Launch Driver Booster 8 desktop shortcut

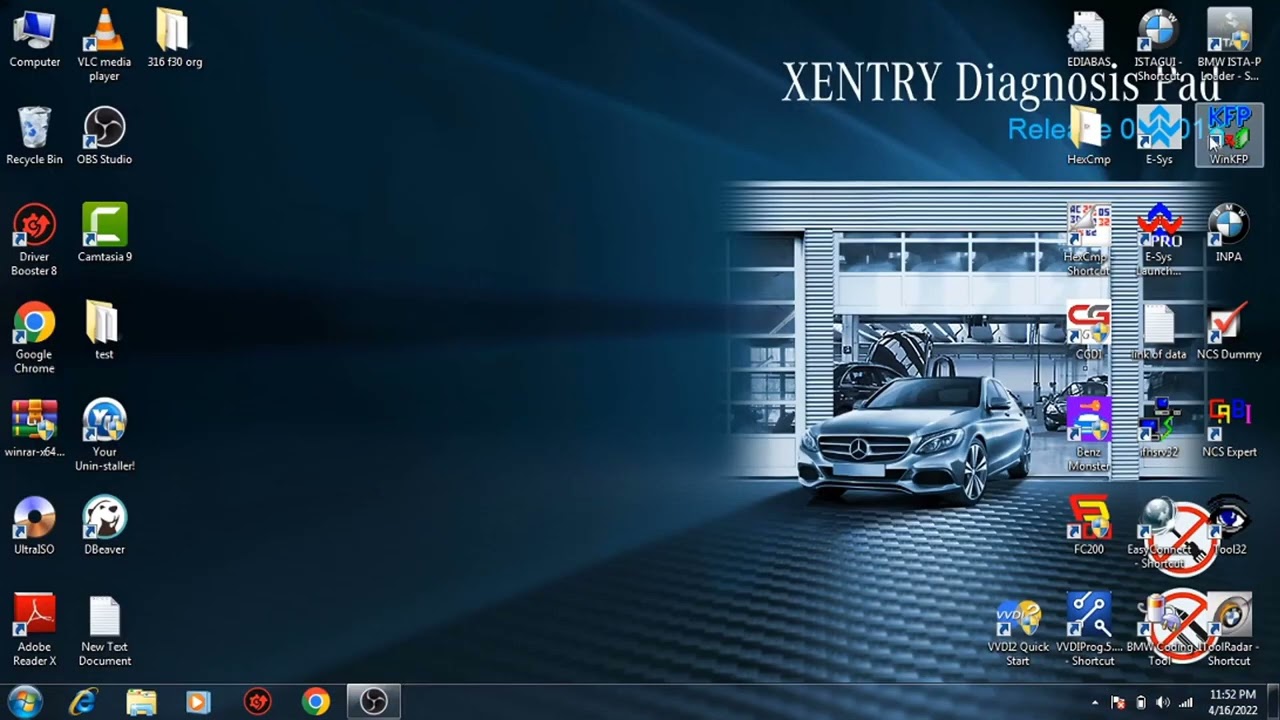(34, 241)
